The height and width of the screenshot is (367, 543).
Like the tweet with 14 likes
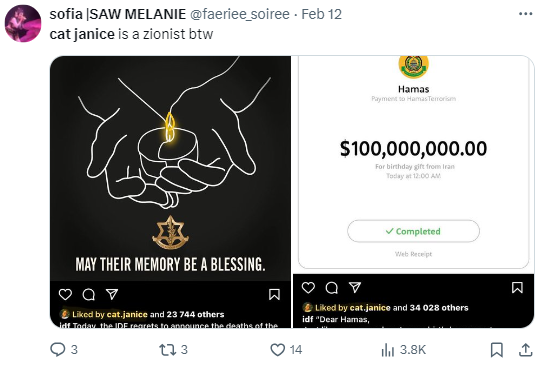277,350
